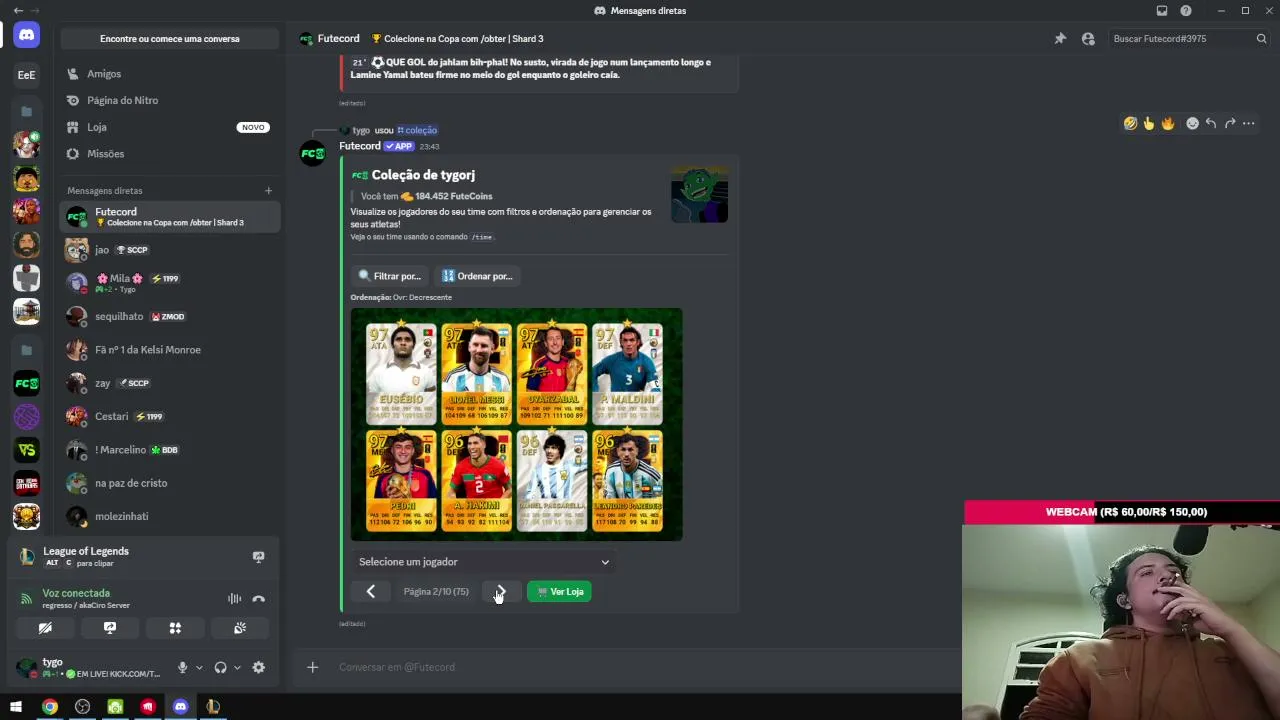This screenshot has height=720, width=1280.
Task: React with the pointing finger emoji
Action: coord(1149,124)
